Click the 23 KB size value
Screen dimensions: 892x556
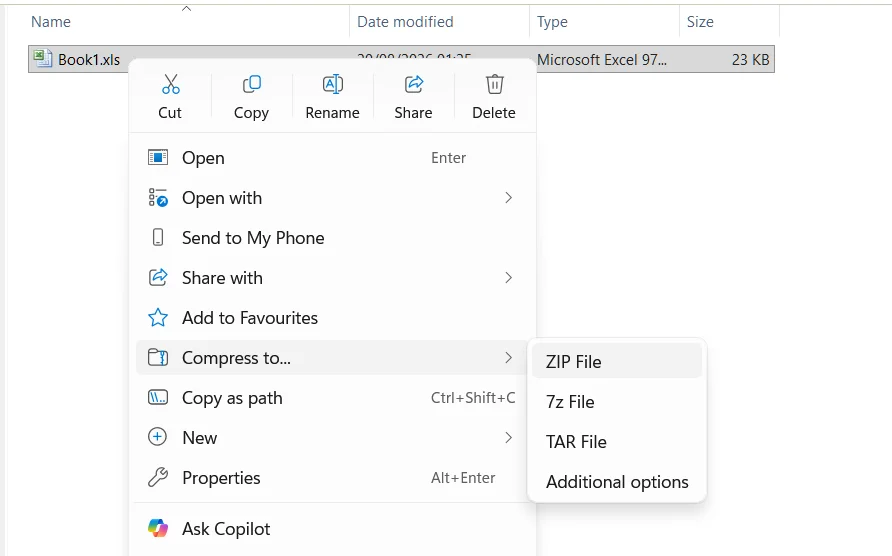pyautogui.click(x=750, y=60)
